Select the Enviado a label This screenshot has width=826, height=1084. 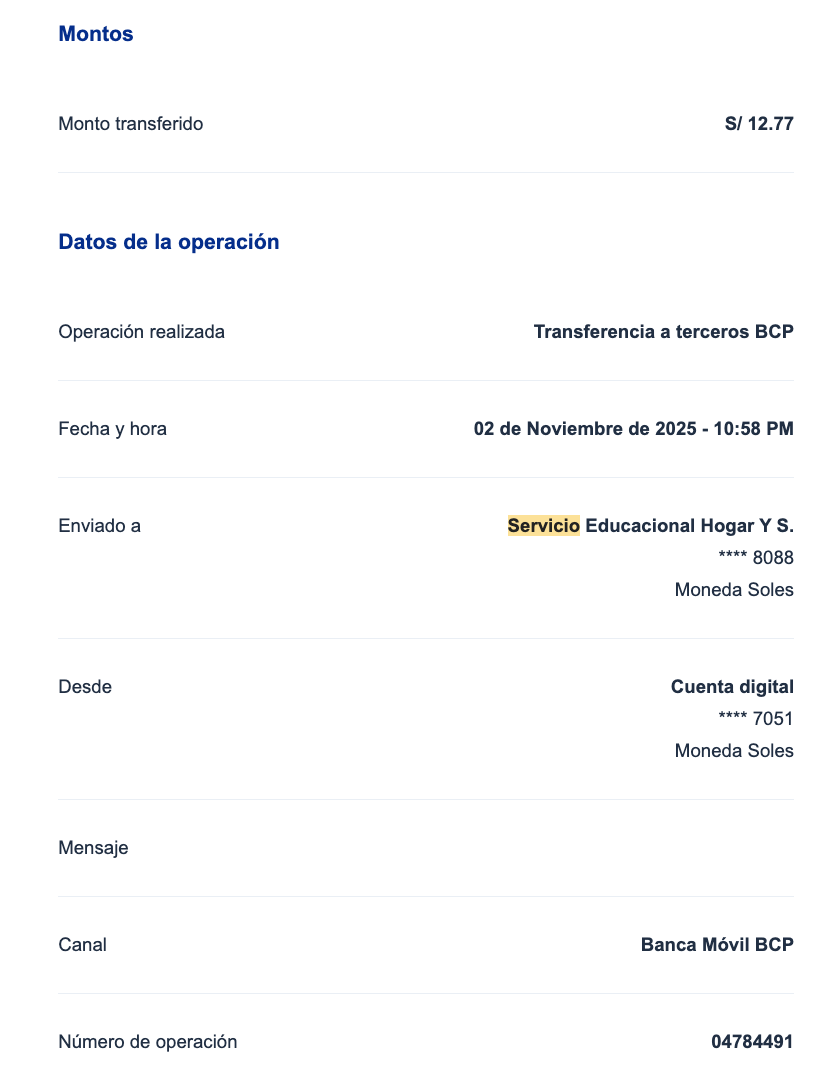click(x=100, y=526)
